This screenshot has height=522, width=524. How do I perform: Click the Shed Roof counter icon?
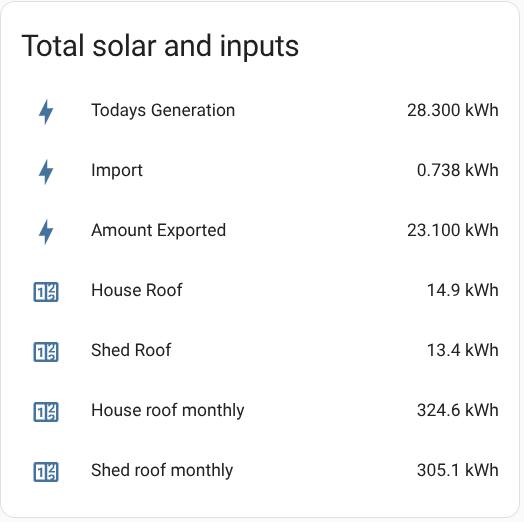(46, 352)
